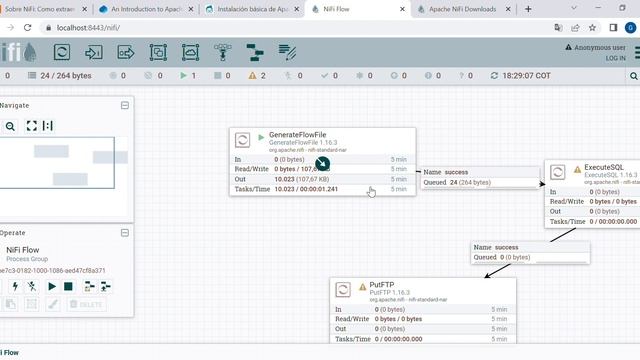The height and width of the screenshot is (360, 640).
Task: Select the Process Group toolbar icon
Action: [x=158, y=52]
